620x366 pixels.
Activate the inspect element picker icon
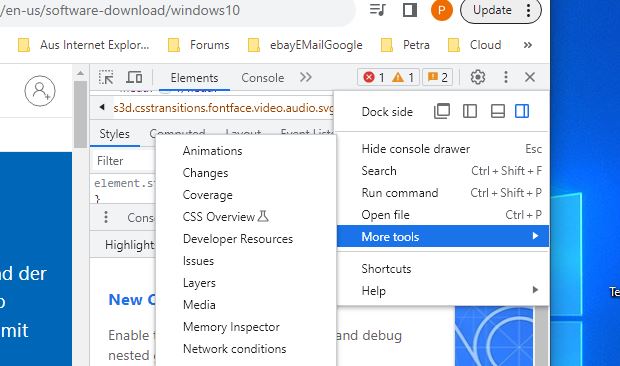pyautogui.click(x=106, y=77)
